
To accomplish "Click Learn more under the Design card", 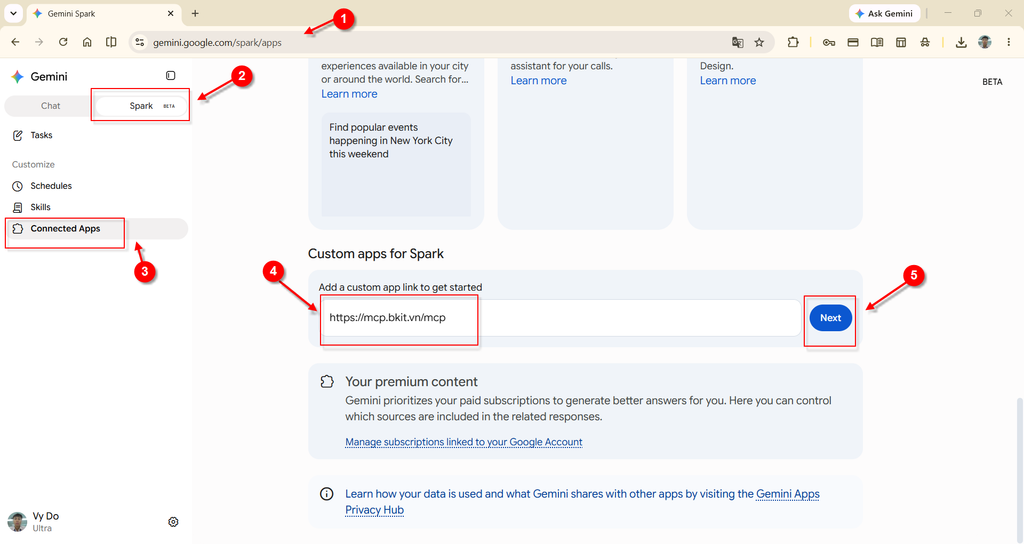I will [x=728, y=81].
